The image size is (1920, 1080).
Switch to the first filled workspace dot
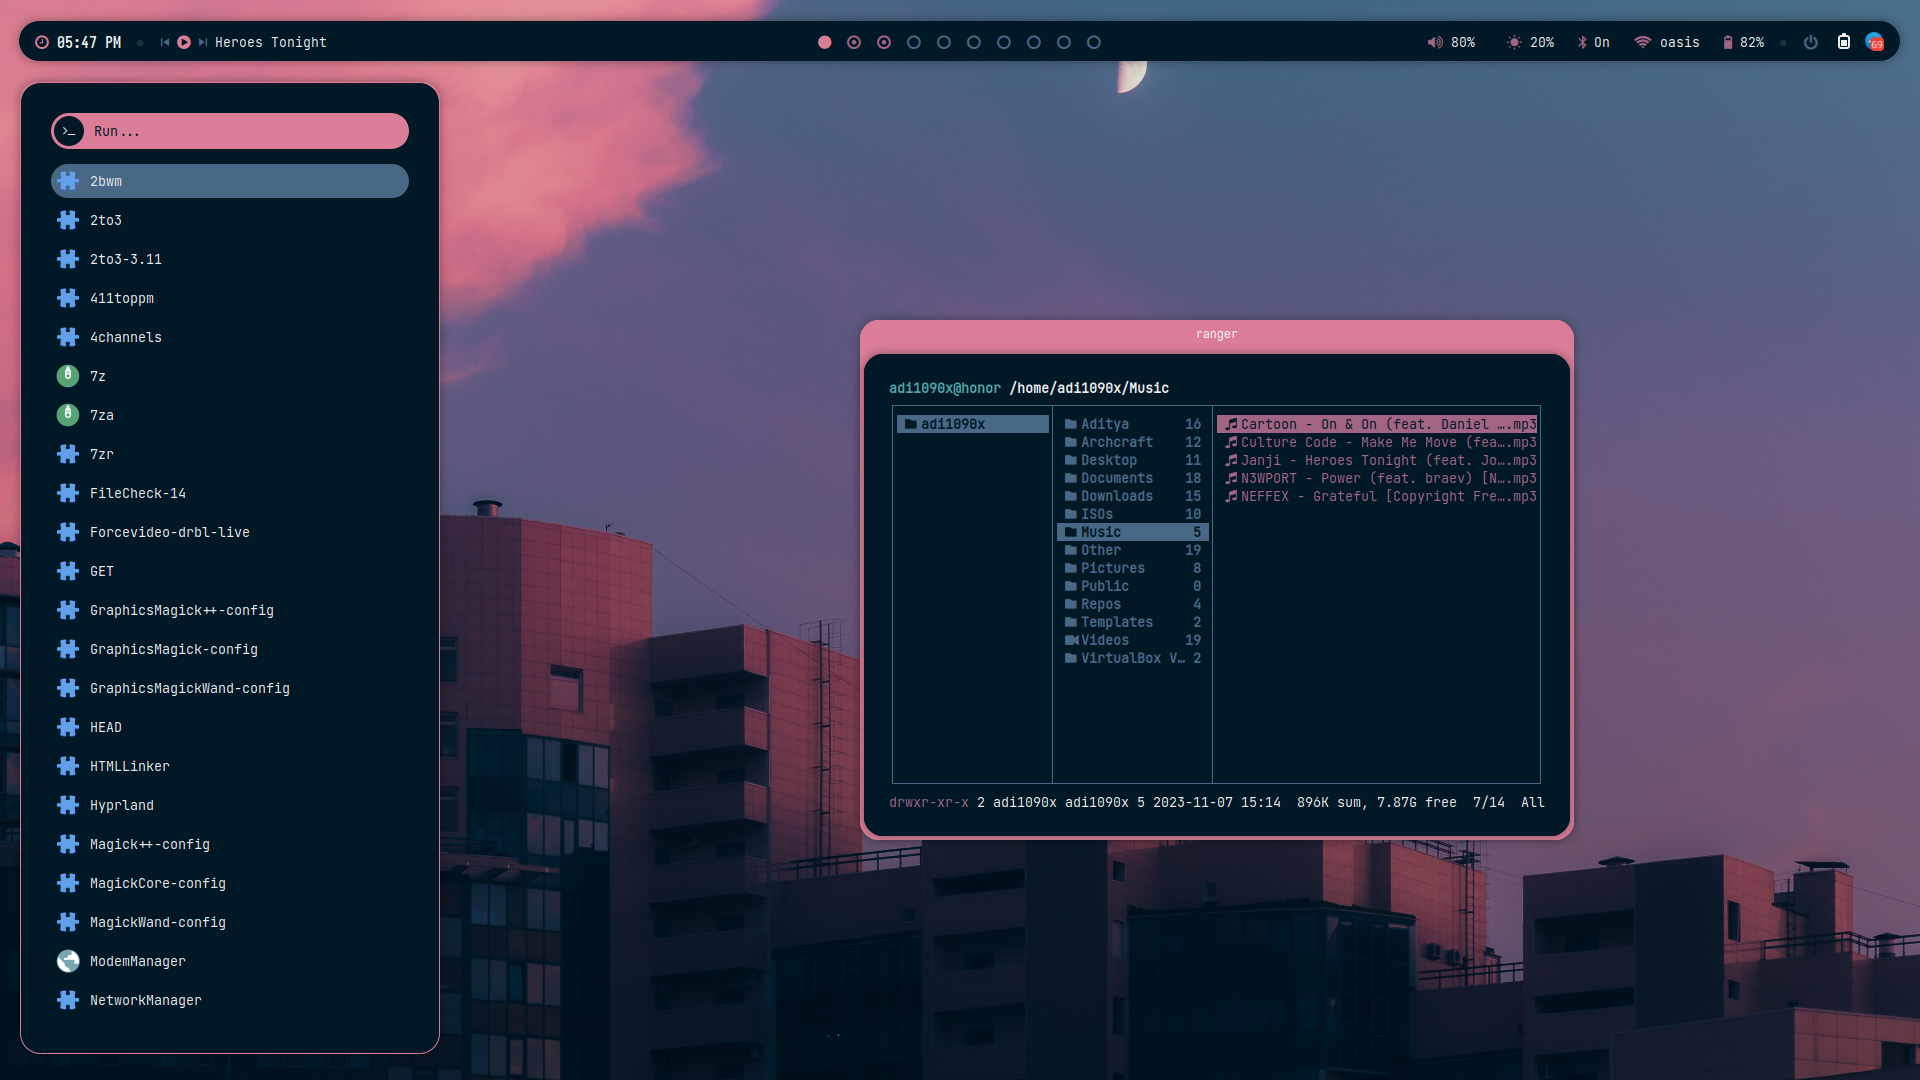(x=824, y=42)
